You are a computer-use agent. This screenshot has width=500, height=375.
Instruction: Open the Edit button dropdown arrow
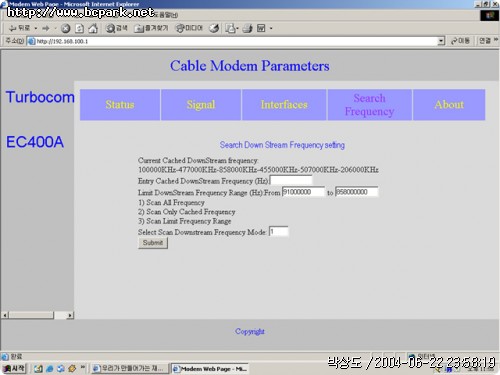tap(271, 29)
